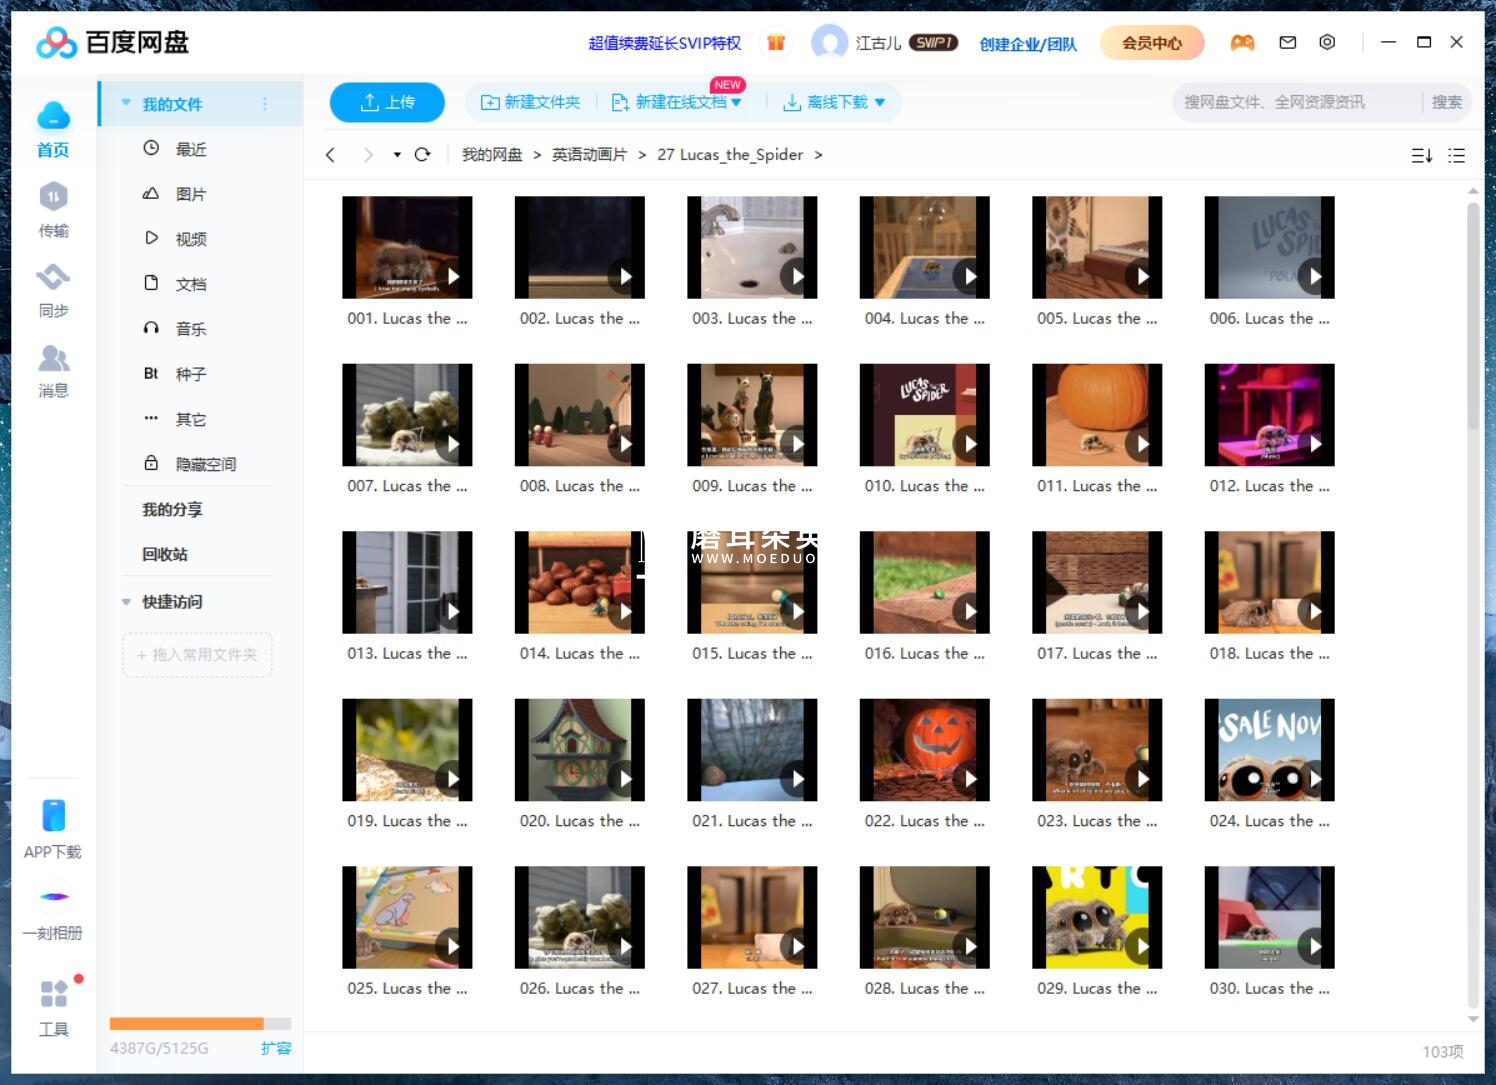Viewport: 1496px width, 1085px height.
Task: Open settings hexagon icon in title bar
Action: (x=1327, y=42)
